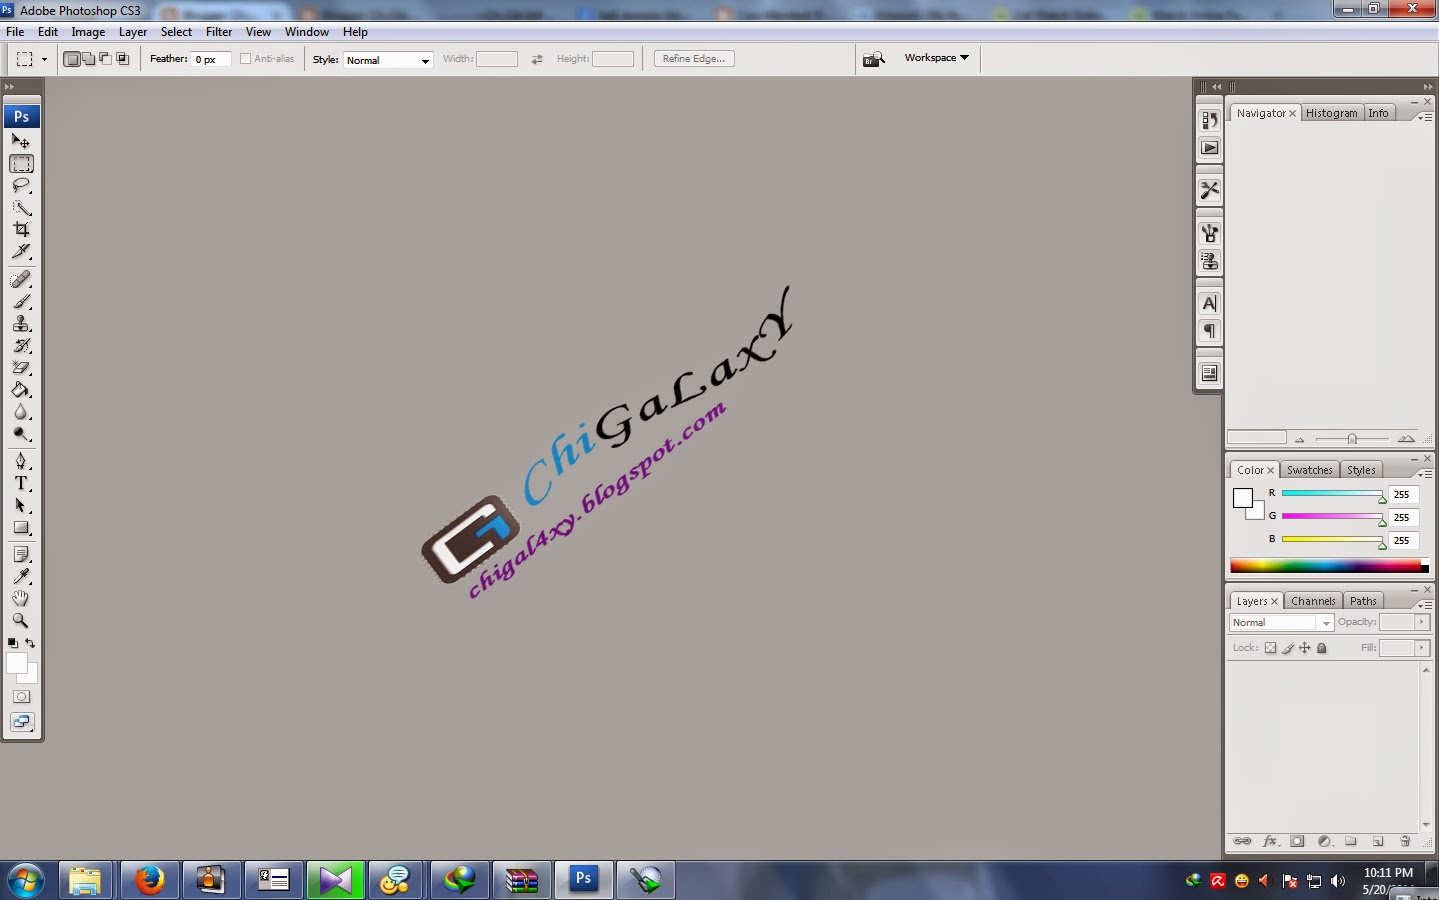
Task: Select the Crop tool
Action: point(21,229)
